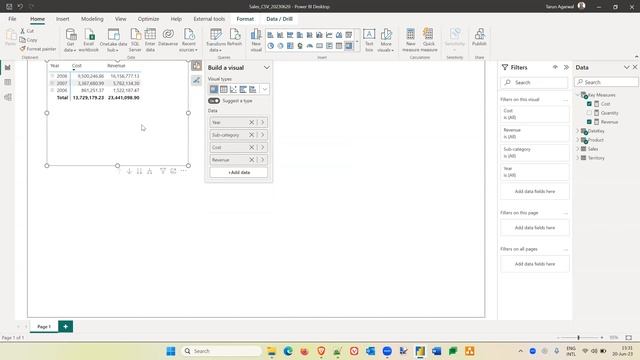Image resolution: width=640 pixels, height=360 pixels.
Task: Select the Page 1 tab
Action: [x=44, y=327]
